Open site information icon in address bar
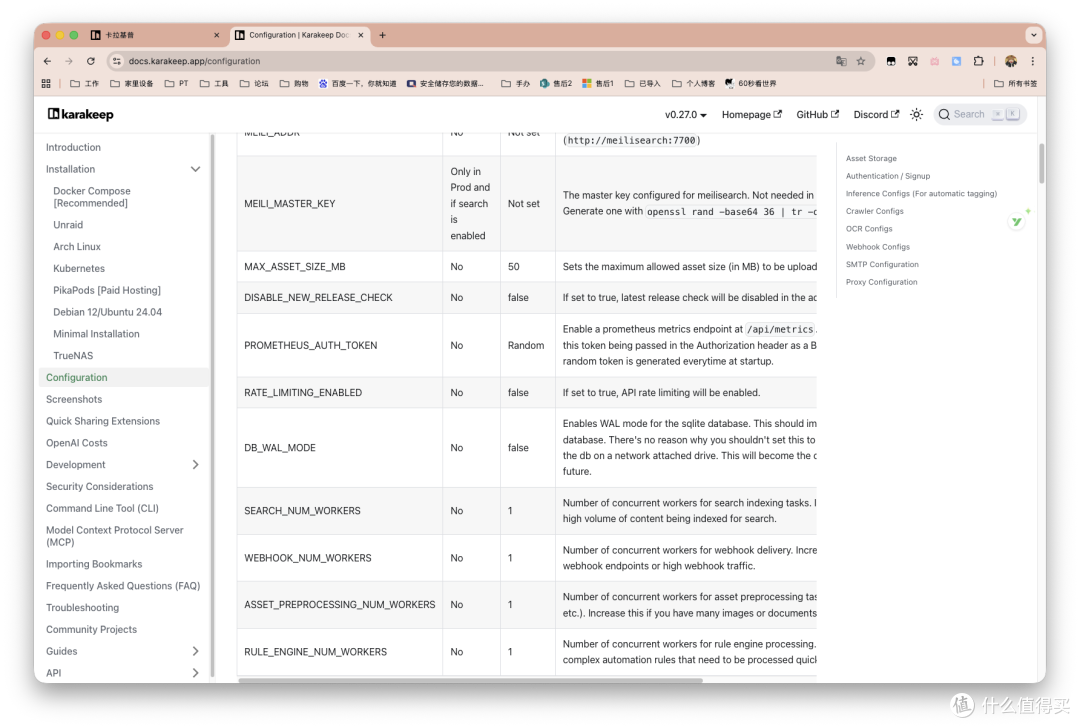Screen dimensions: 1080x728 point(117,61)
